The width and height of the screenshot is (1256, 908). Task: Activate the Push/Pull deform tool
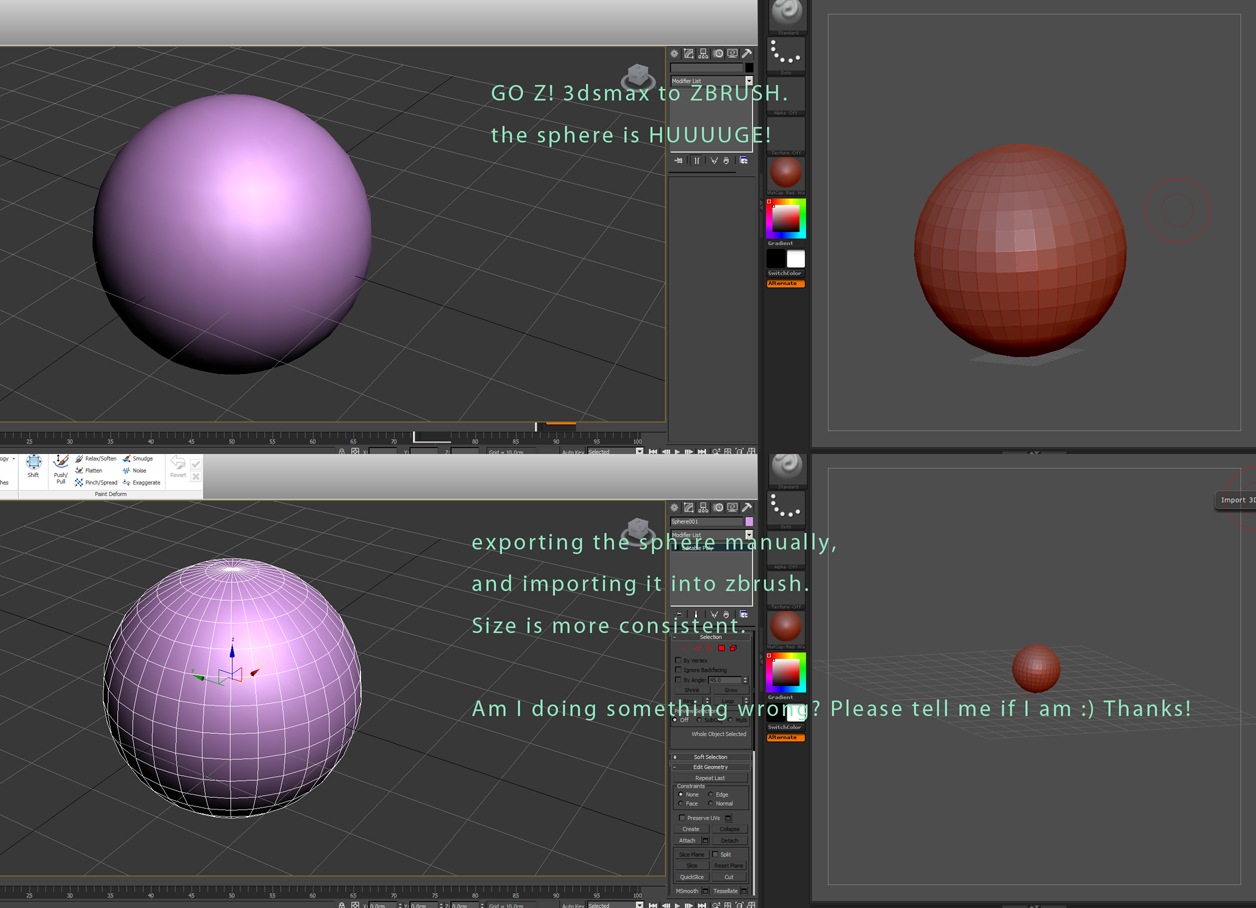click(61, 469)
